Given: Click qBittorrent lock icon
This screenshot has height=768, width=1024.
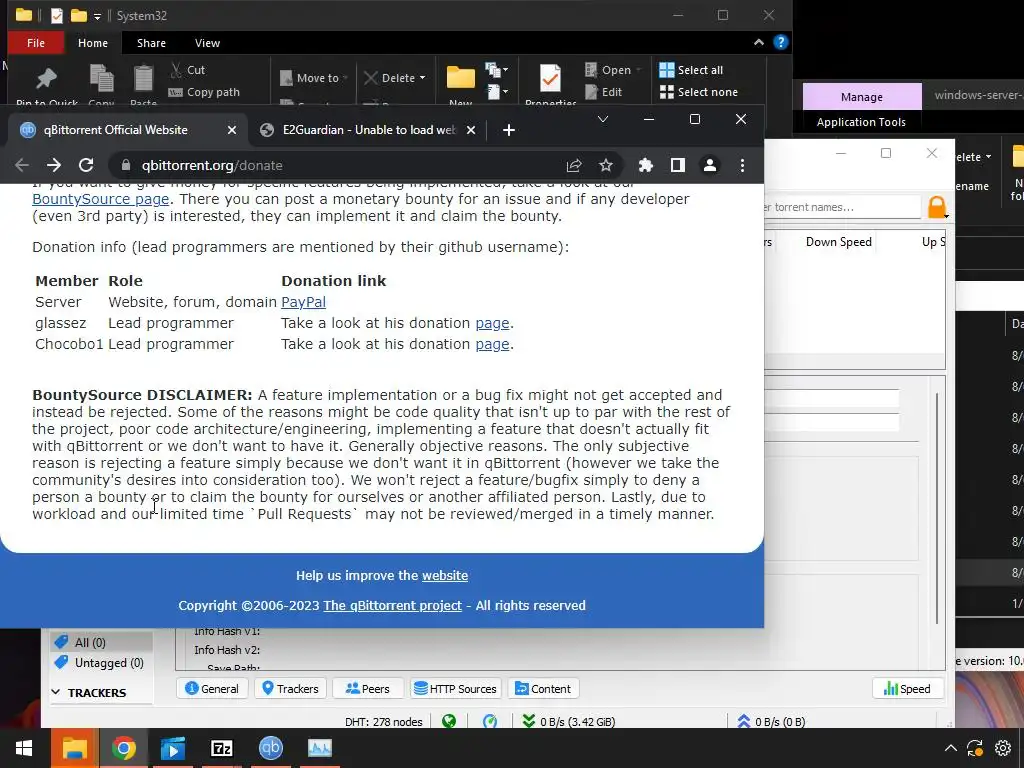Looking at the screenshot, I should click(x=936, y=207).
